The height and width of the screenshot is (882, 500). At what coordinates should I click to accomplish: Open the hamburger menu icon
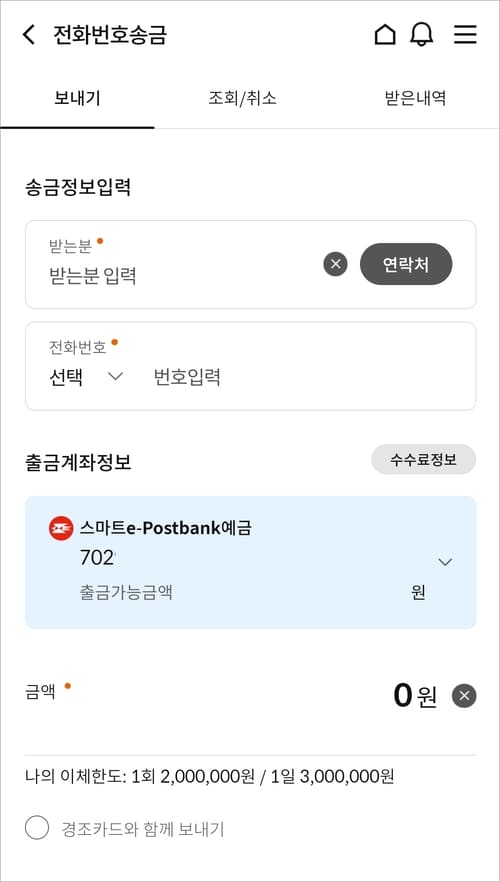click(x=465, y=35)
